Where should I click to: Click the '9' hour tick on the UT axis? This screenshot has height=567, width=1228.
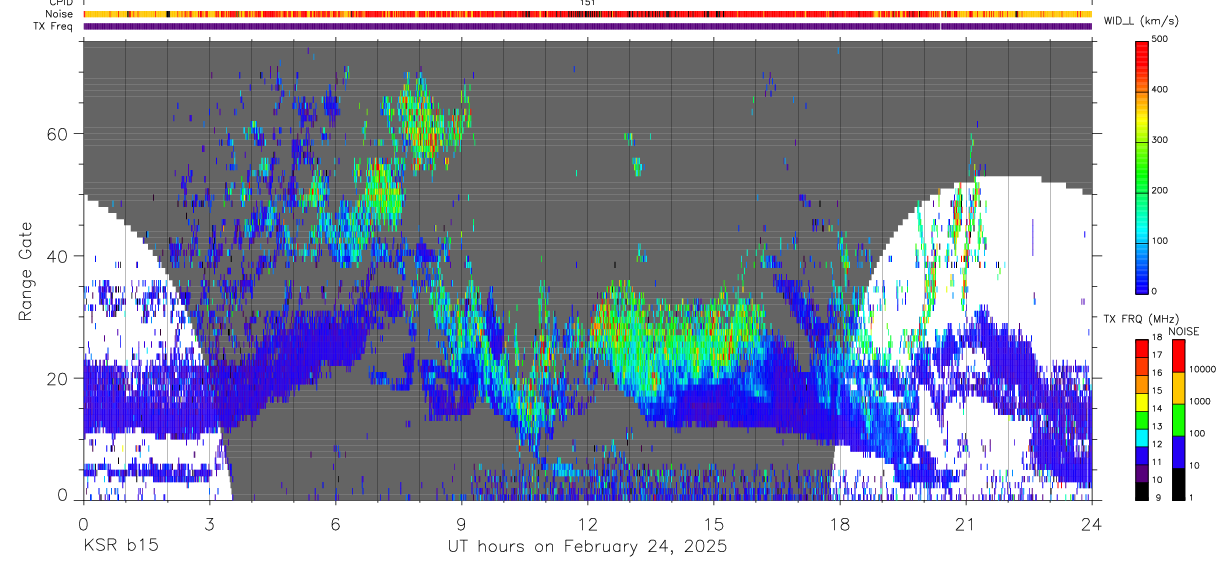tap(461, 523)
